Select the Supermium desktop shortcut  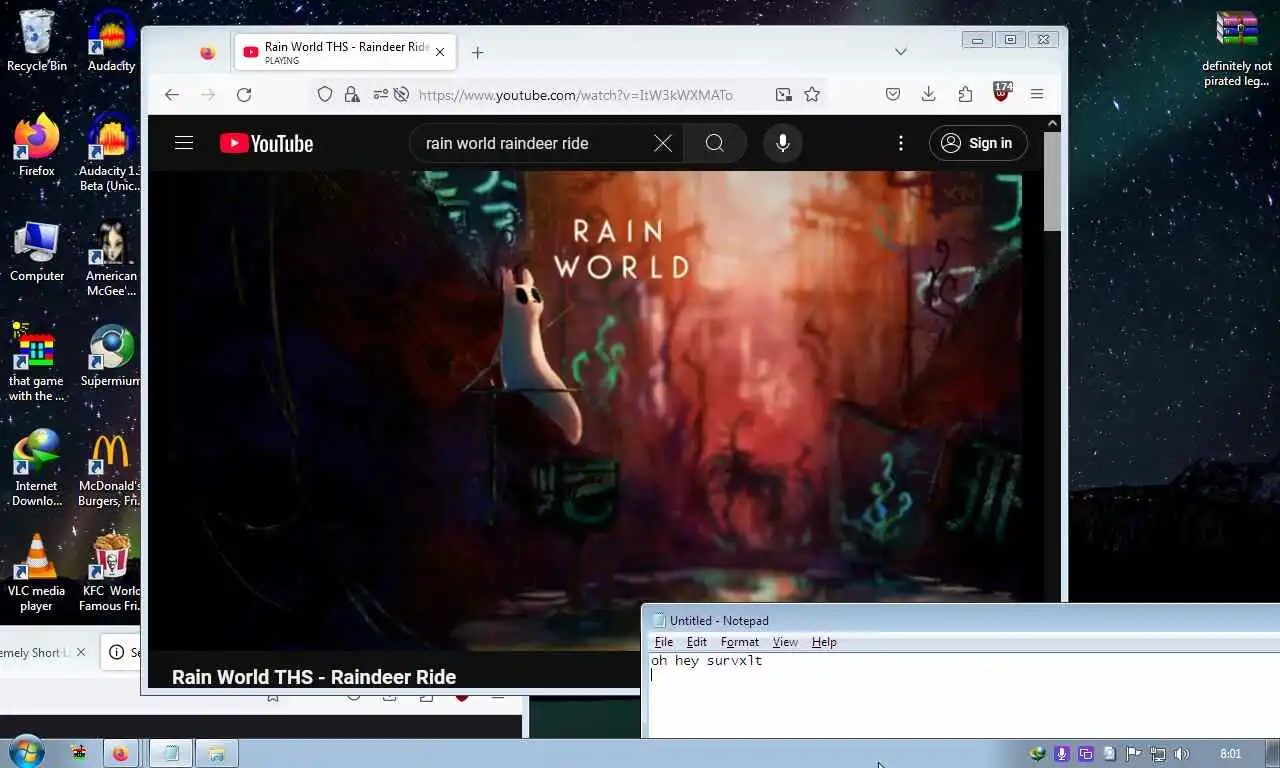point(110,356)
